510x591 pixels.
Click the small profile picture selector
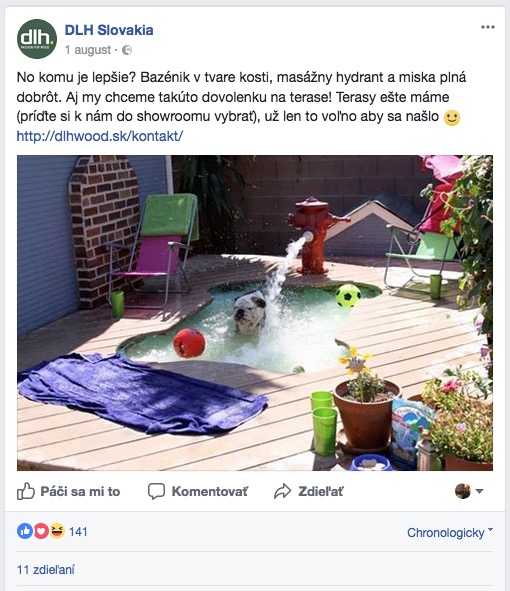click(463, 491)
